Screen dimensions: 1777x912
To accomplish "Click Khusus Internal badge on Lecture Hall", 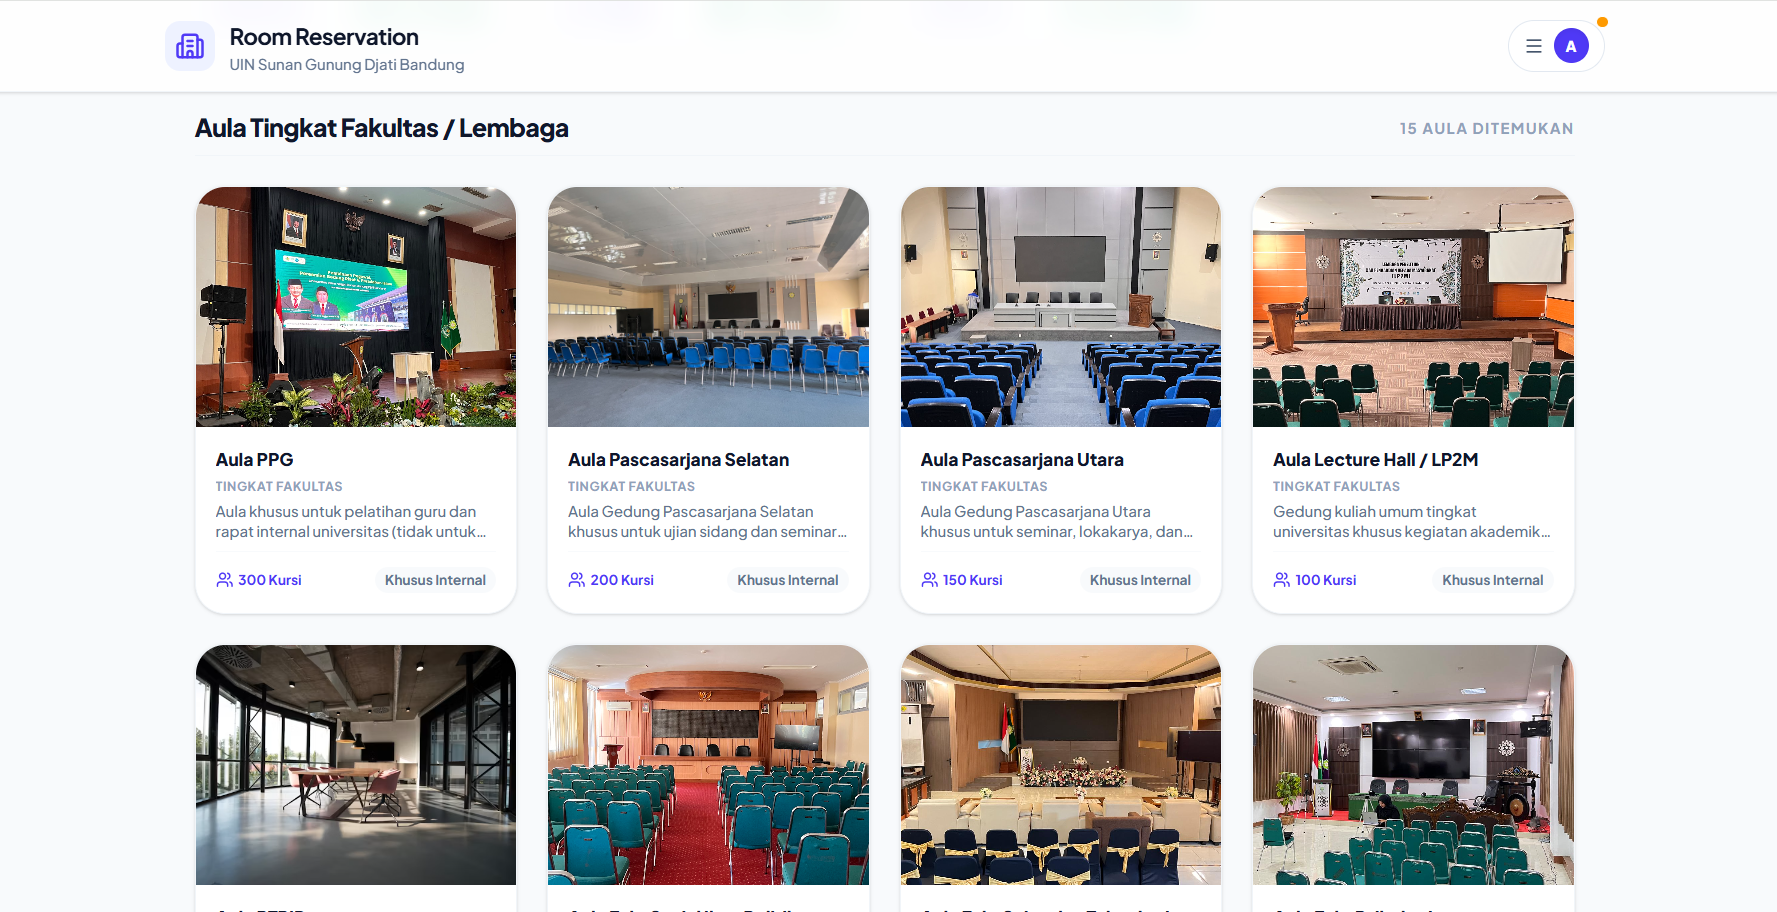I will click(x=1493, y=580).
